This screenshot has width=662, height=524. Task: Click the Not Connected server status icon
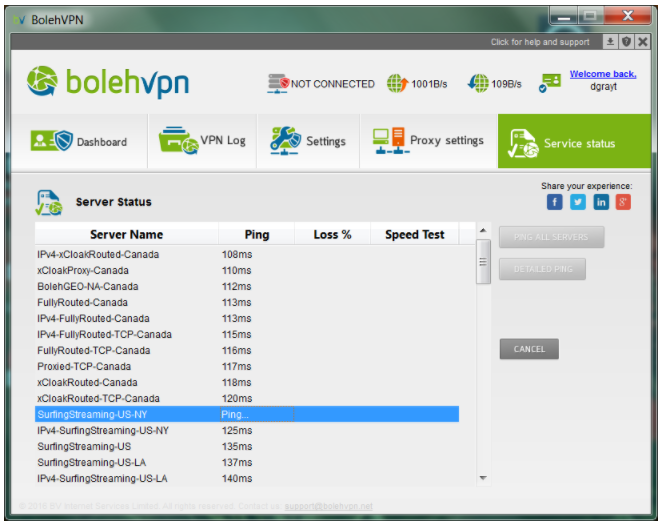point(278,83)
